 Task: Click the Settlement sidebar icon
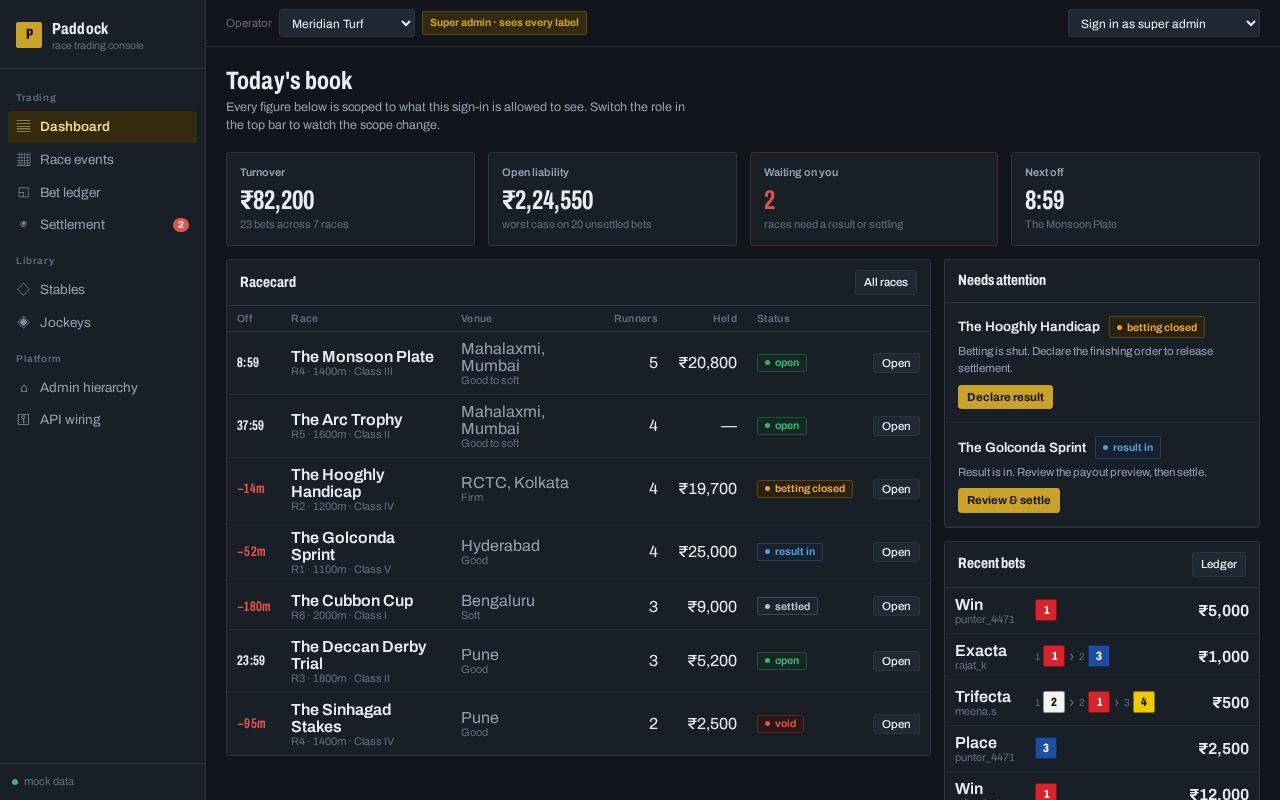click(x=24, y=224)
